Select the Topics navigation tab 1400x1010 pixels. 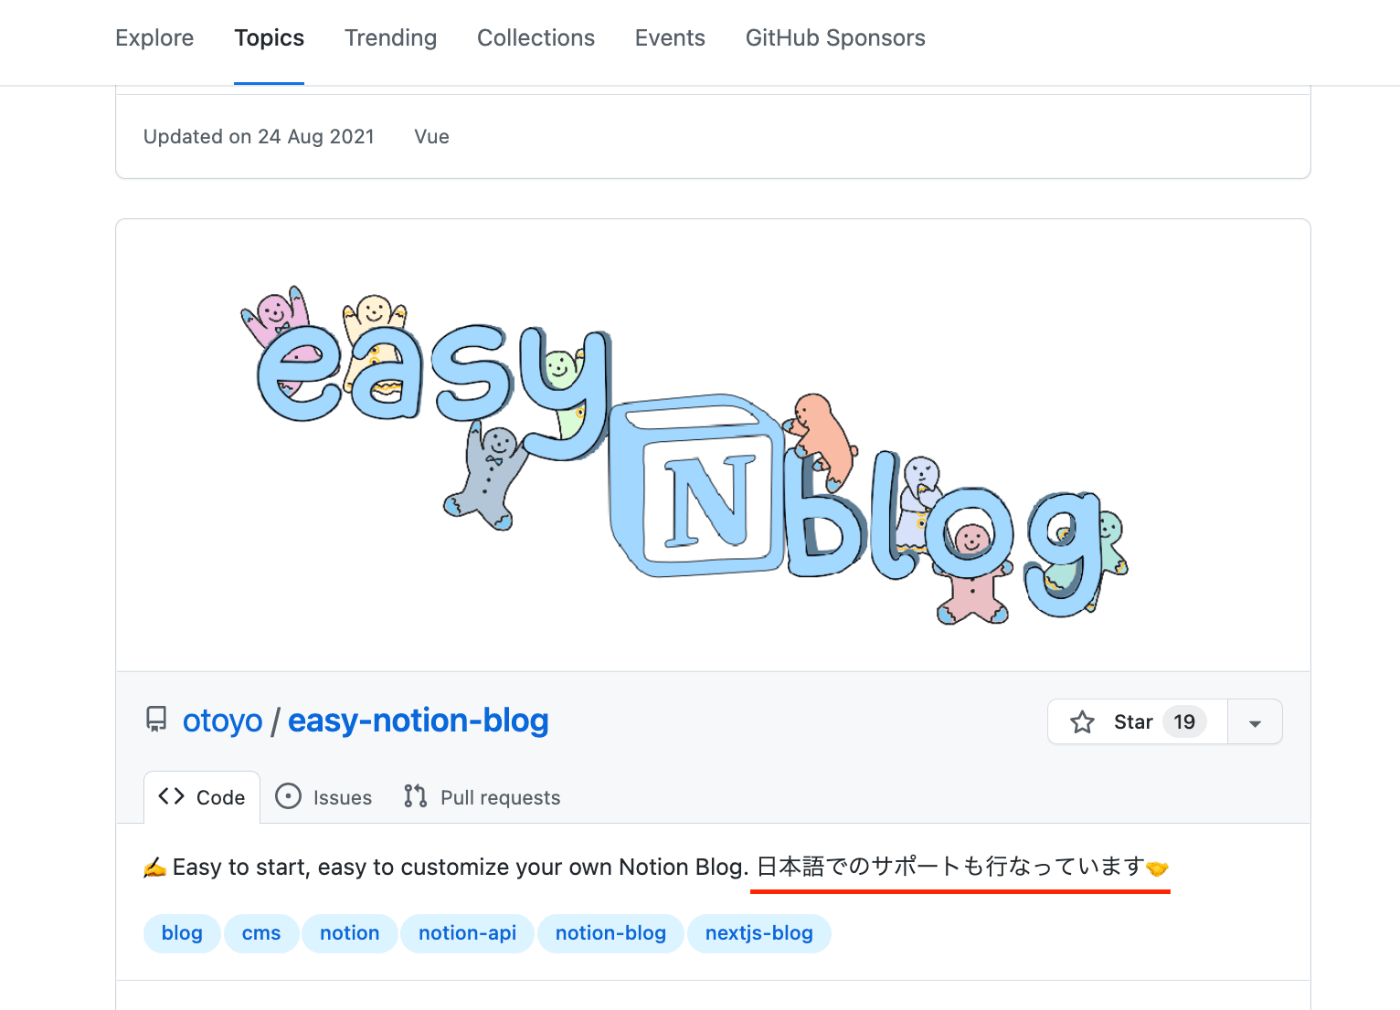[x=269, y=38]
